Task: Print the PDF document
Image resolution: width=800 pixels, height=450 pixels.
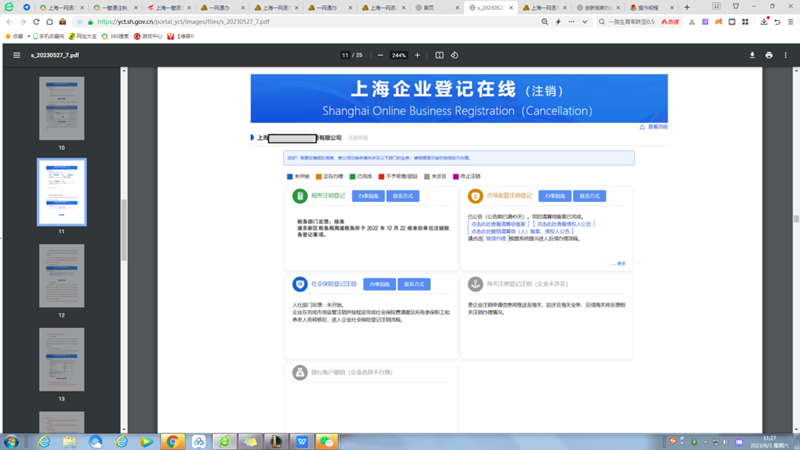Action: tap(768, 56)
